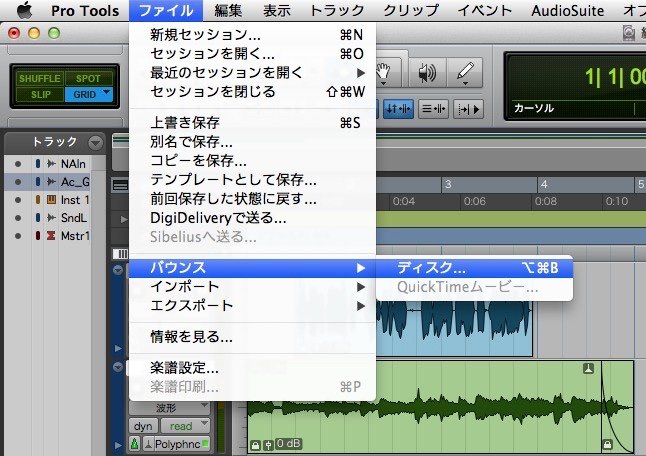
Task: Click the Inst 1 orange track color strip
Action: pyautogui.click(x=38, y=200)
